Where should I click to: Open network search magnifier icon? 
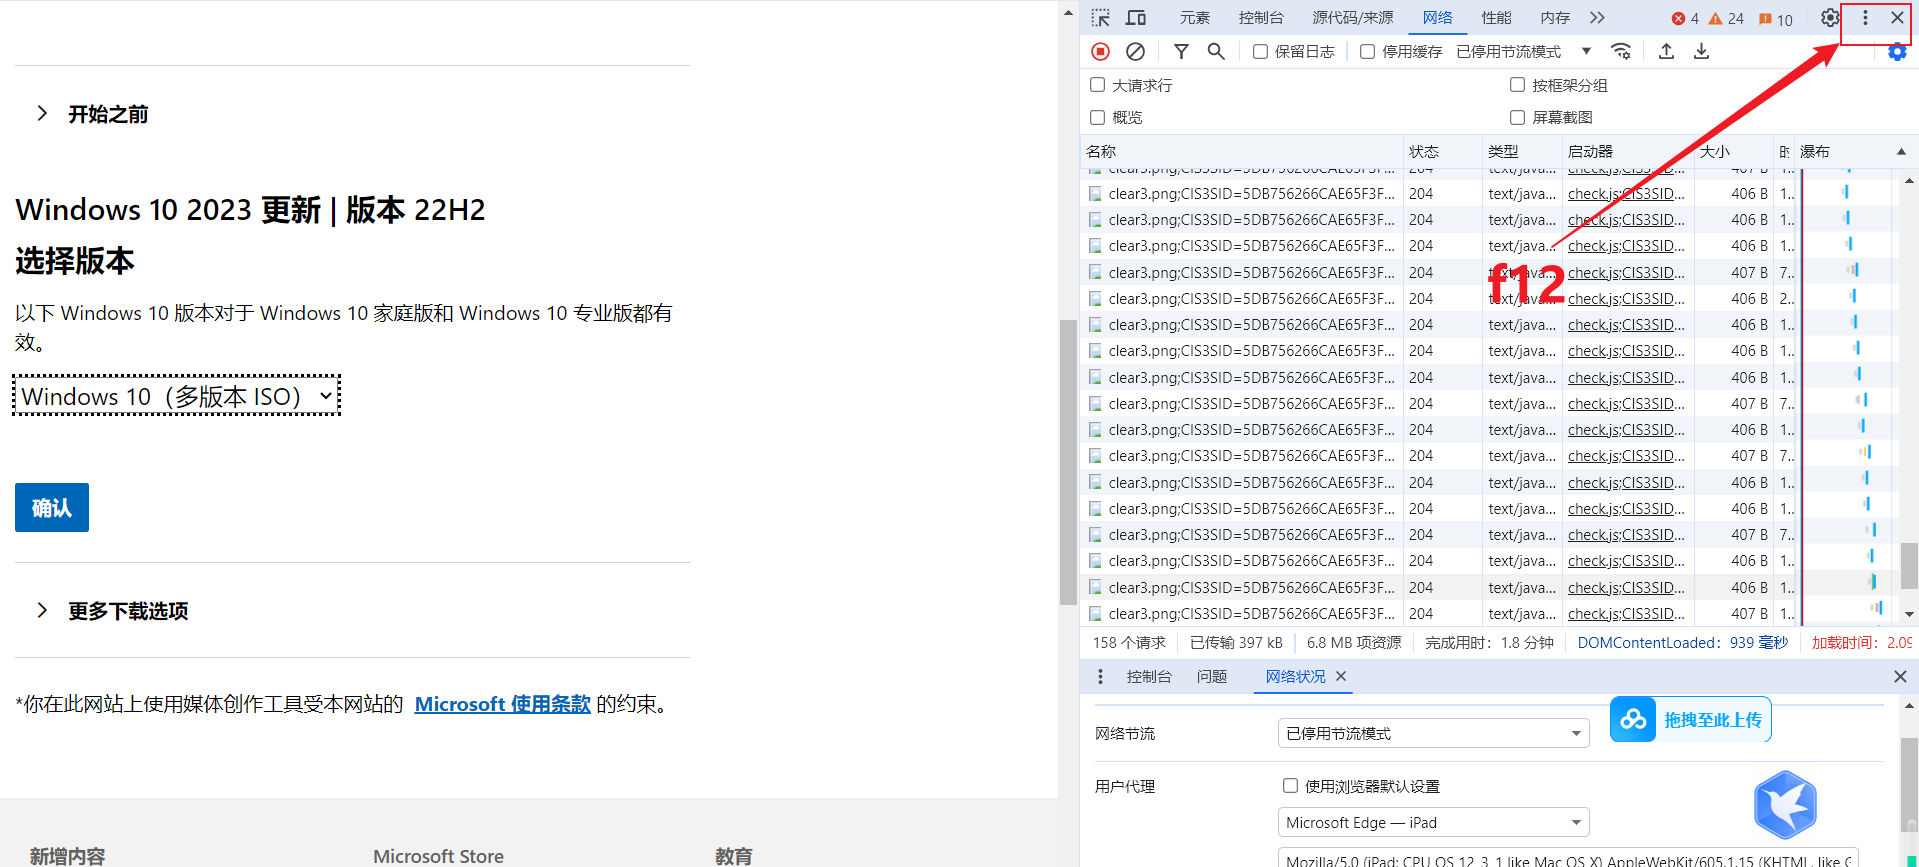click(x=1216, y=51)
